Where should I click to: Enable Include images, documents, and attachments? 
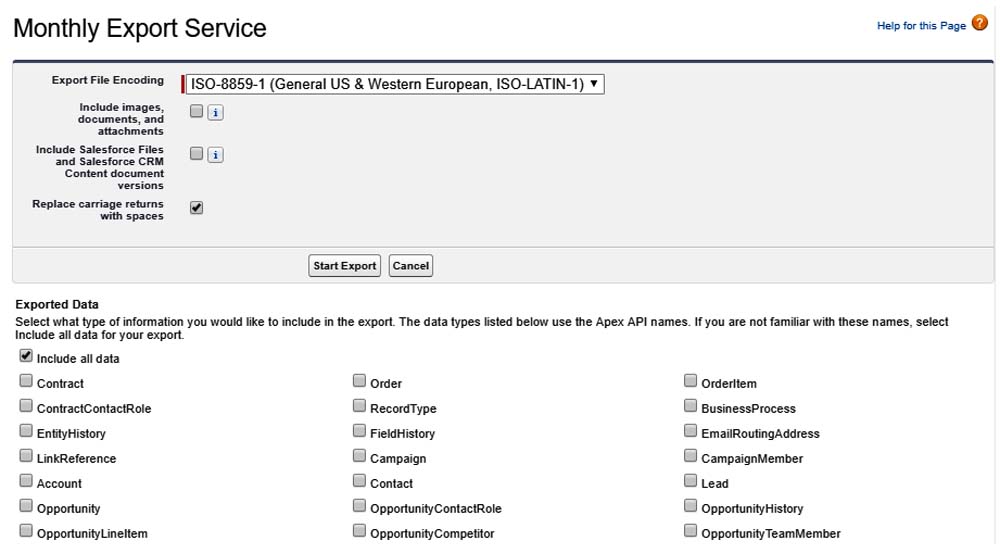click(x=197, y=112)
